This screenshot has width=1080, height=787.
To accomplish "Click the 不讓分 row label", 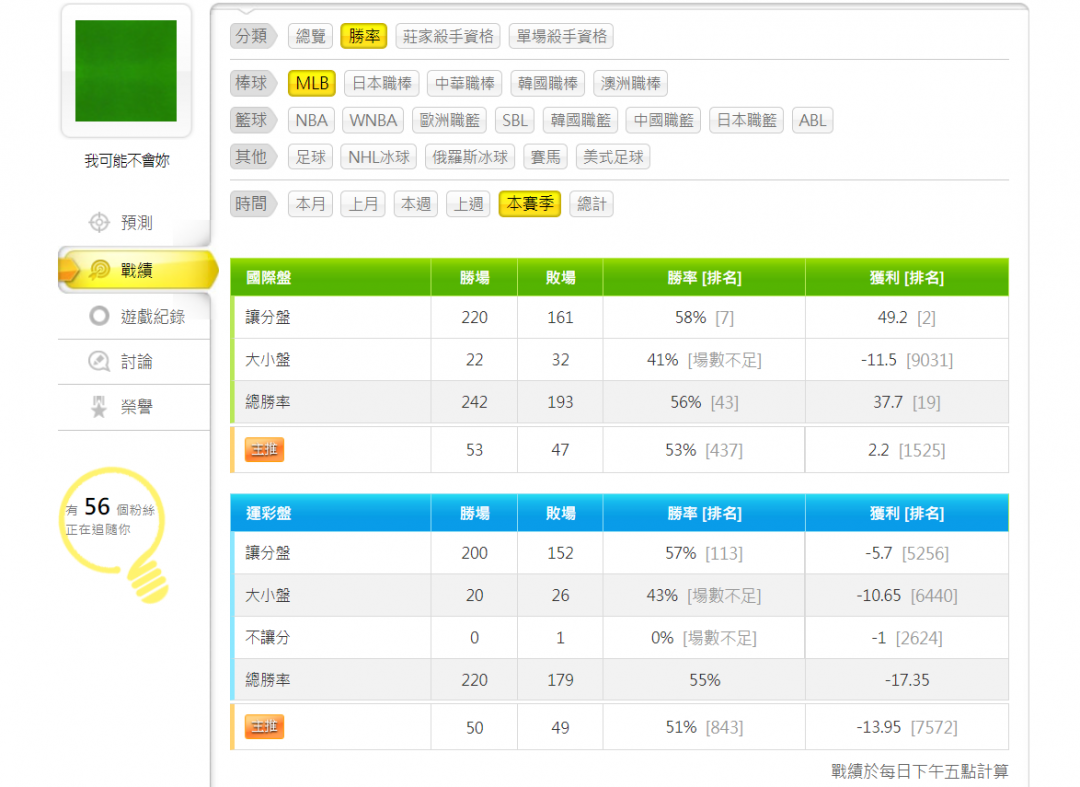I will [x=268, y=638].
